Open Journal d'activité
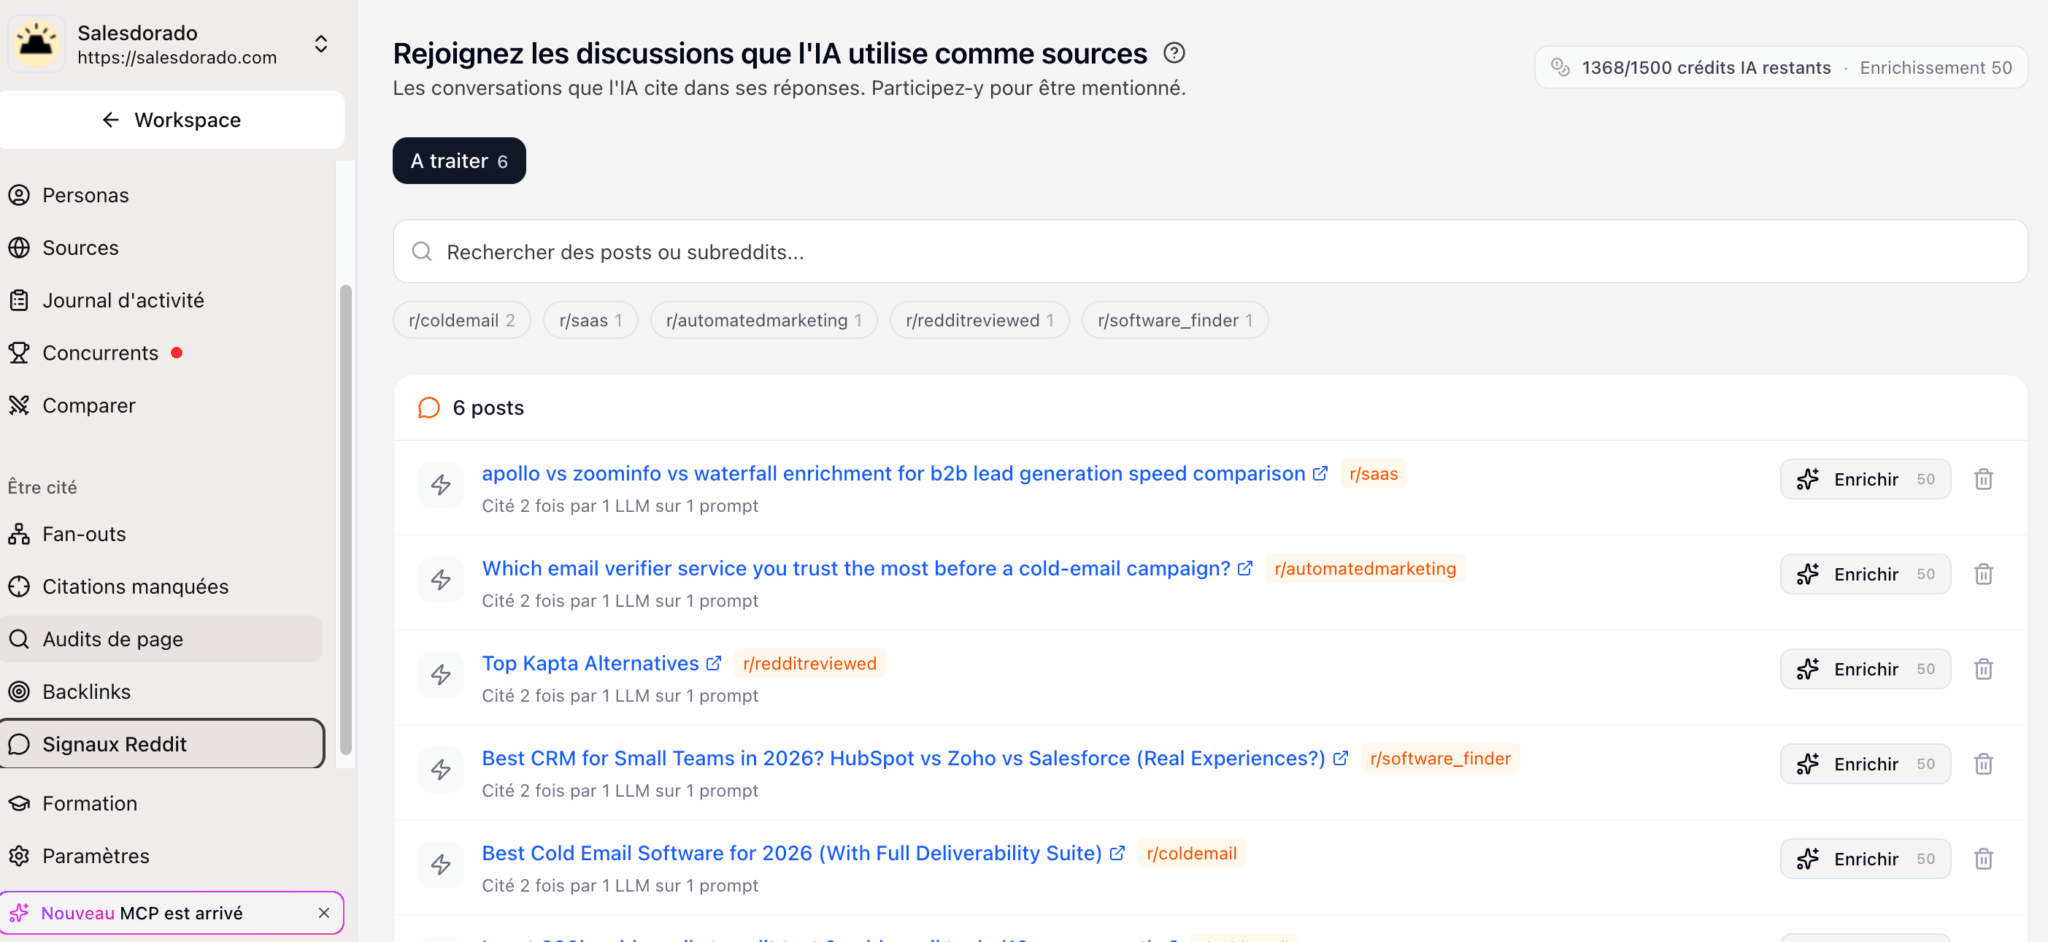The height and width of the screenshot is (942, 2048). pyautogui.click(x=123, y=300)
